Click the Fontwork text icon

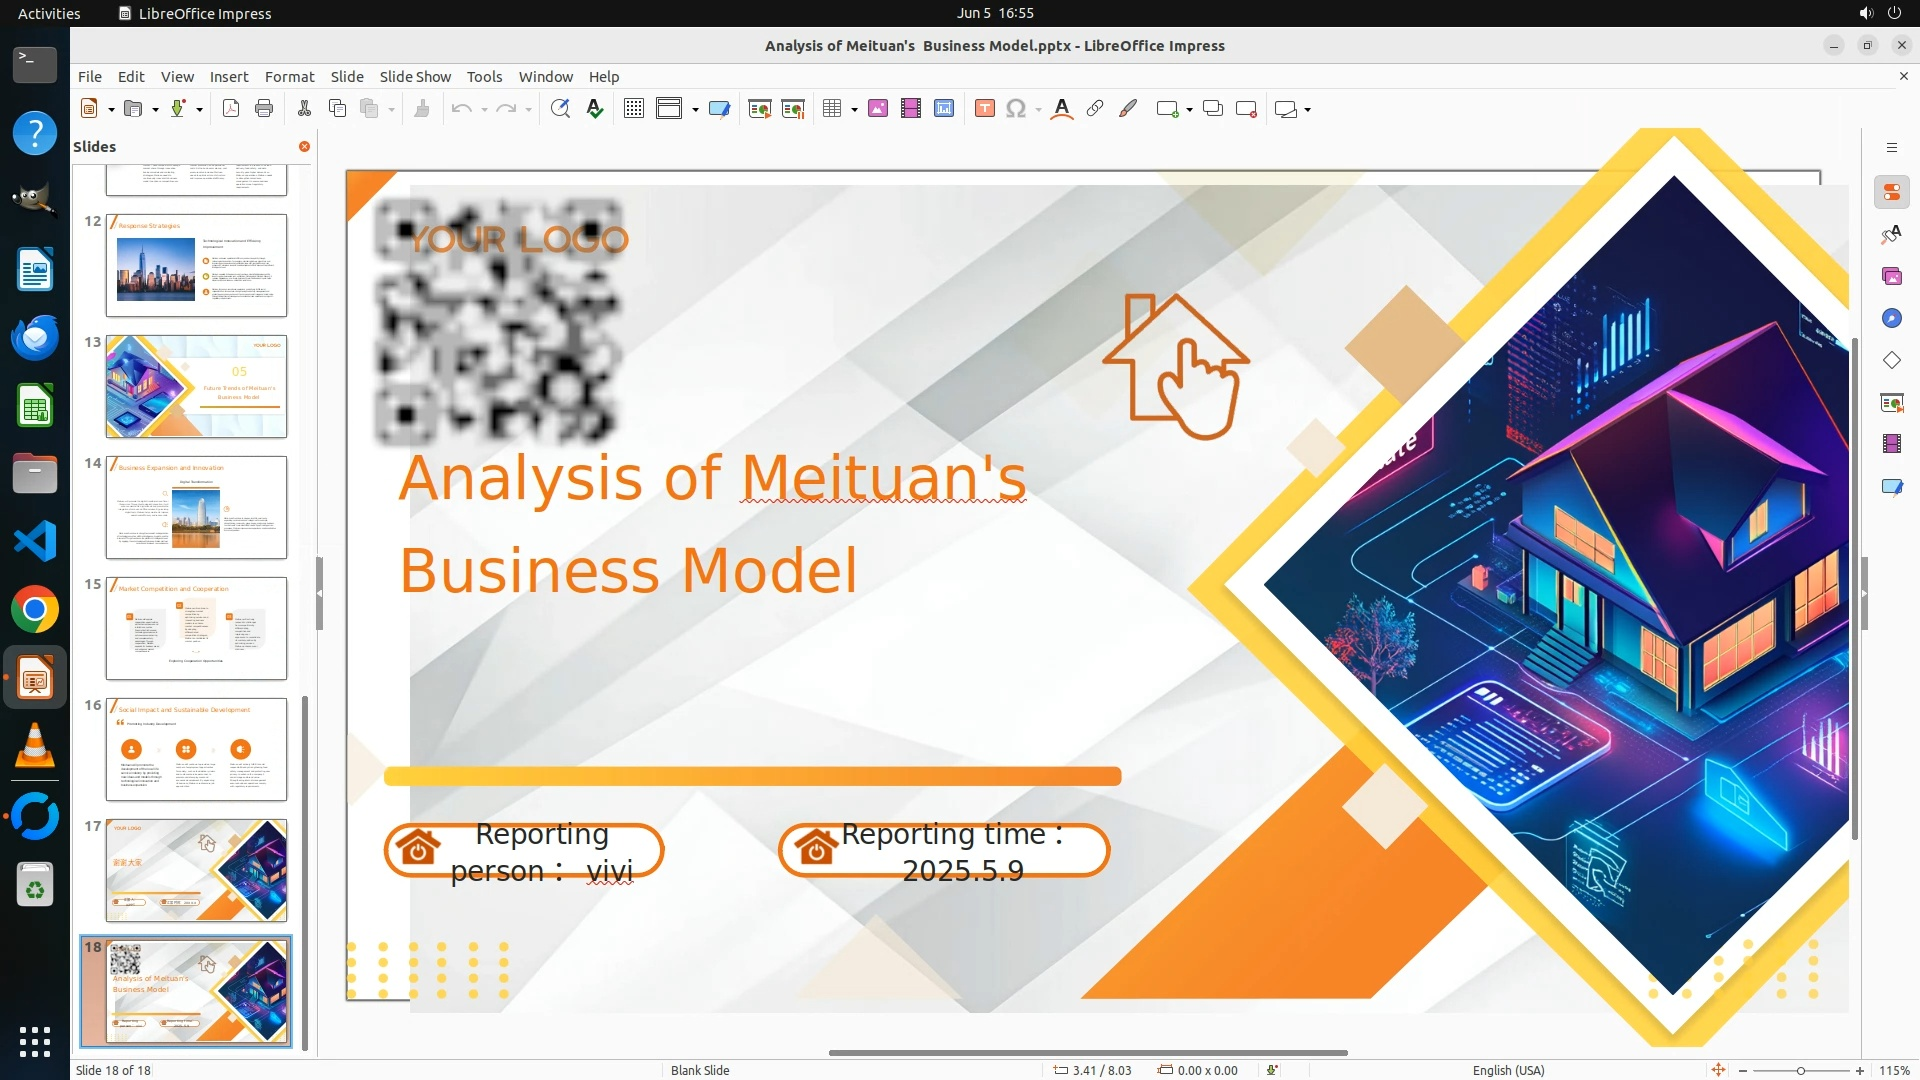[x=1062, y=109]
